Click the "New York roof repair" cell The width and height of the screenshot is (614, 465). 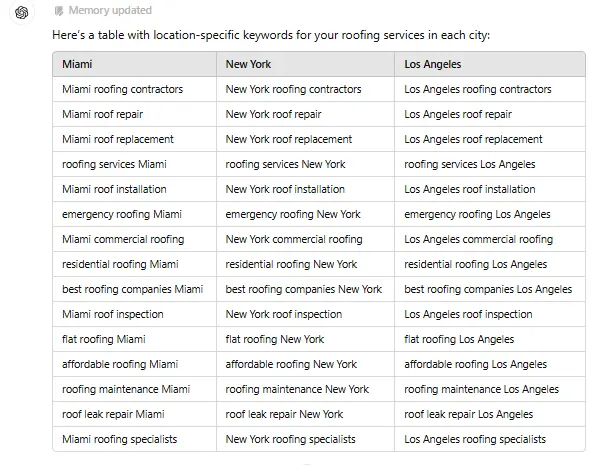[274, 114]
